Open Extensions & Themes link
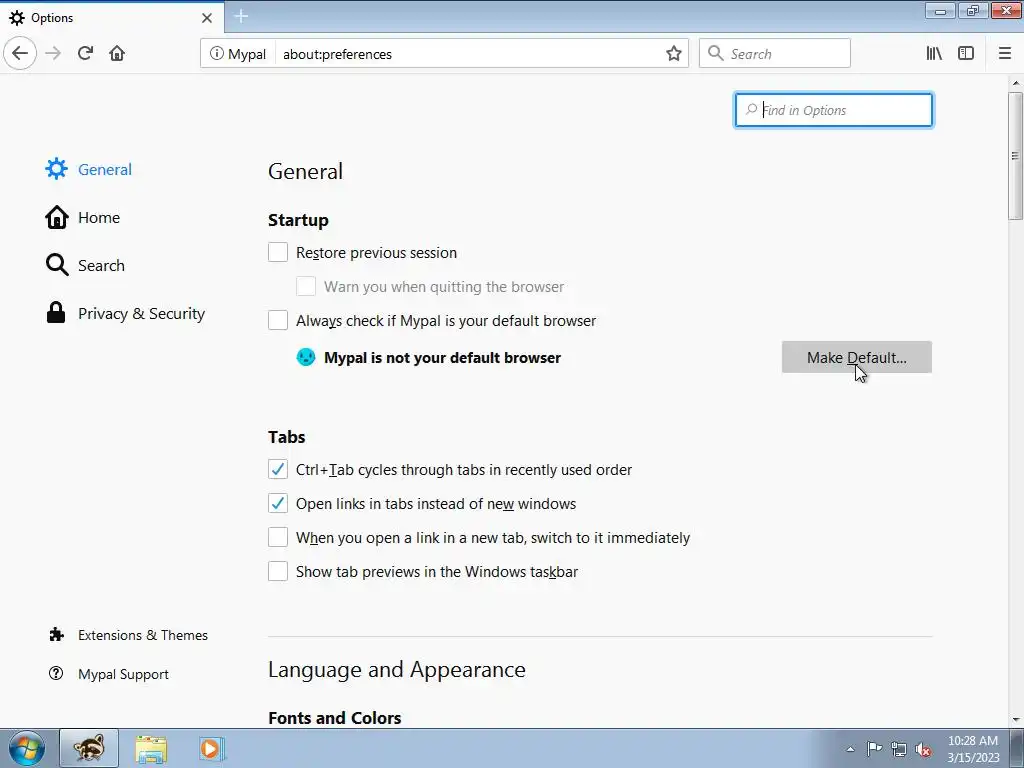Viewport: 1024px width, 768px height. click(x=128, y=635)
